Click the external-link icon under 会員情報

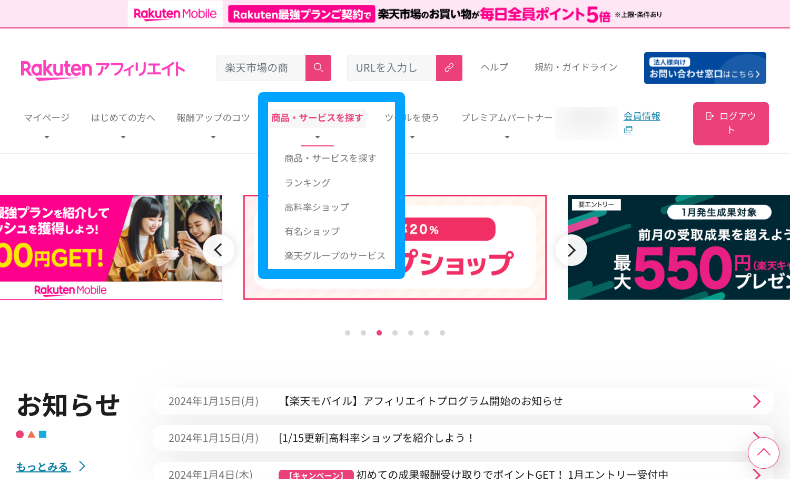[x=628, y=130]
